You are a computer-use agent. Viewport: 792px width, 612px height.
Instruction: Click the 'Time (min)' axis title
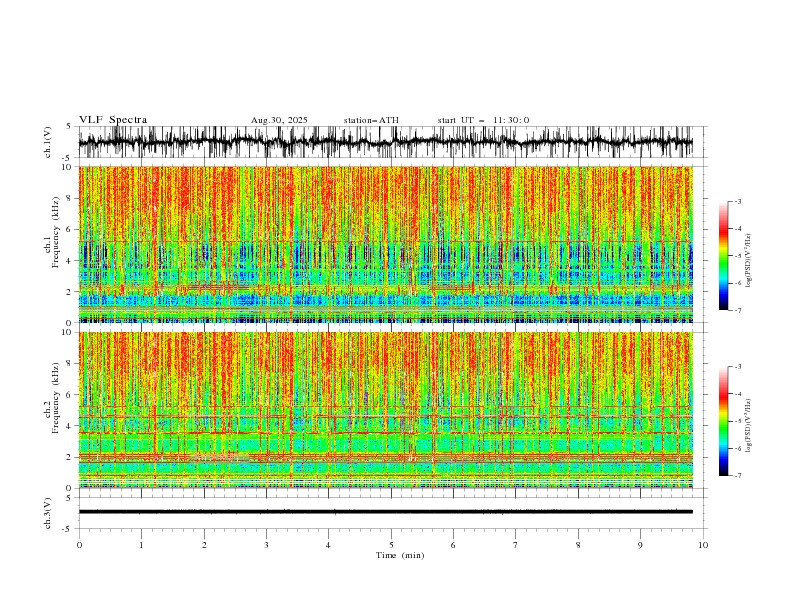click(x=400, y=555)
